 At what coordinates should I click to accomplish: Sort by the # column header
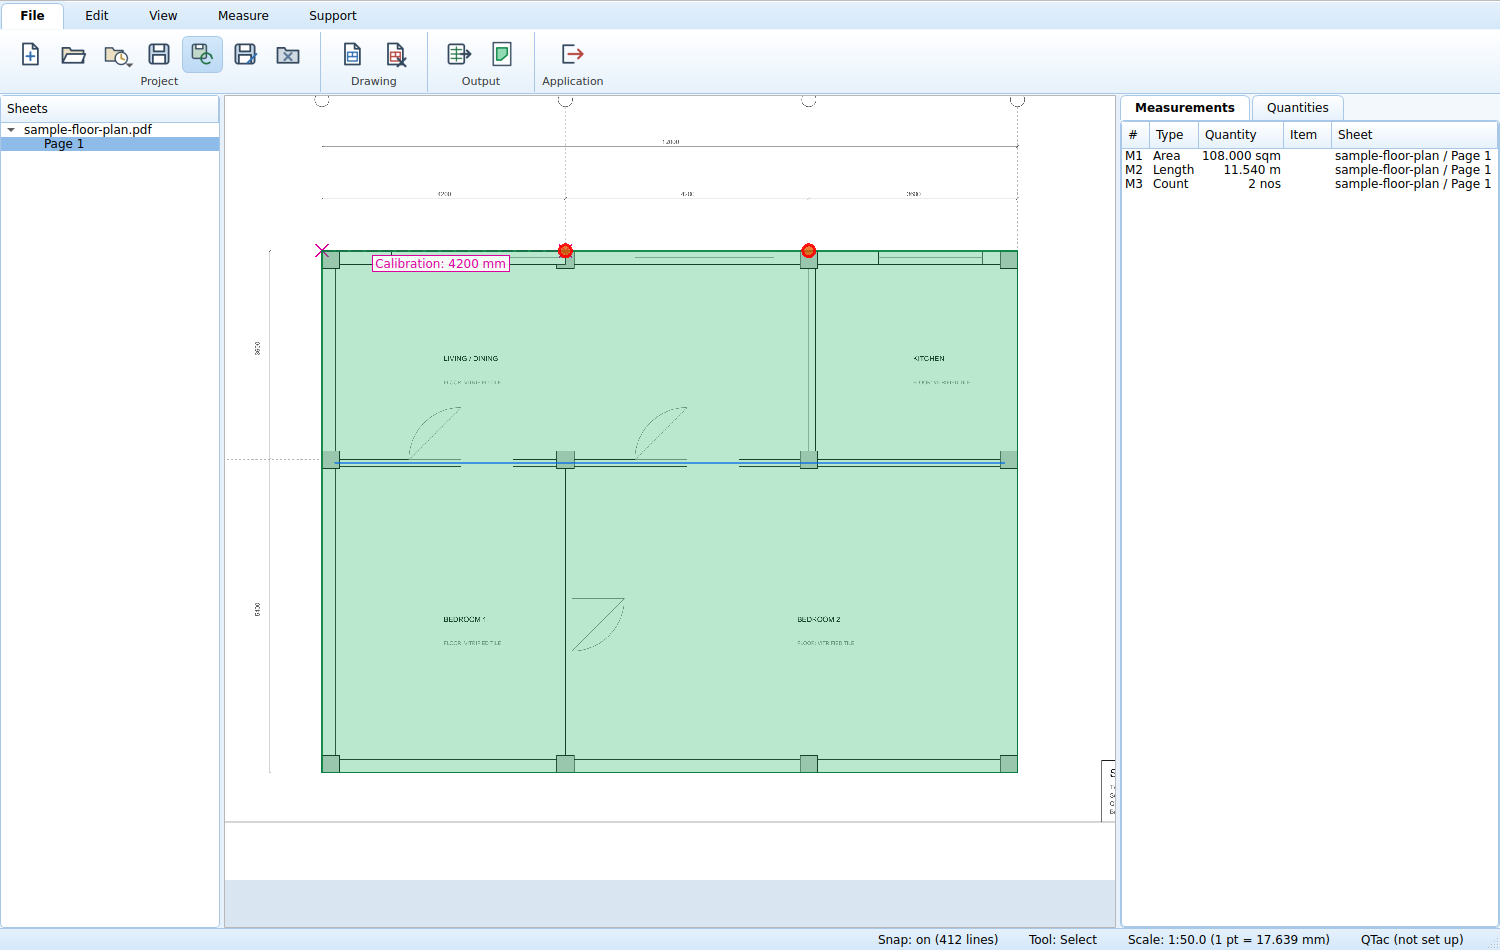[1133, 135]
